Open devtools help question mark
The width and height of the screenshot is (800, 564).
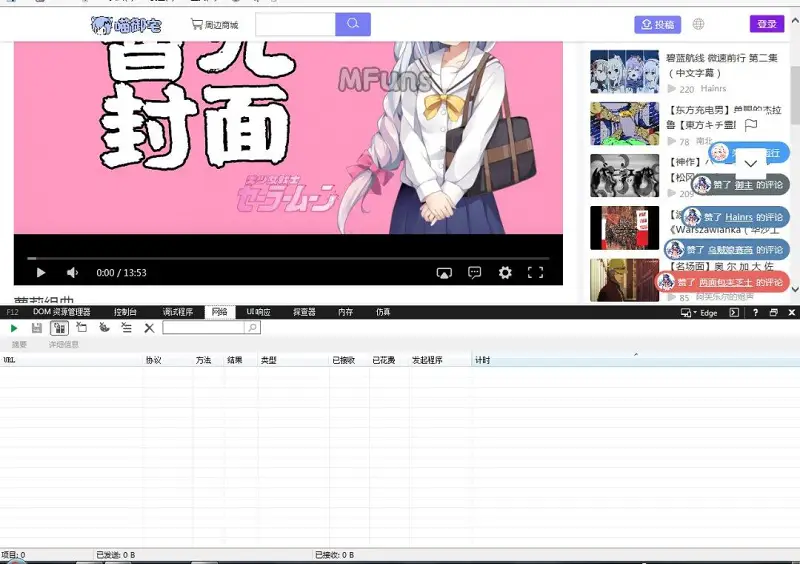[755, 312]
